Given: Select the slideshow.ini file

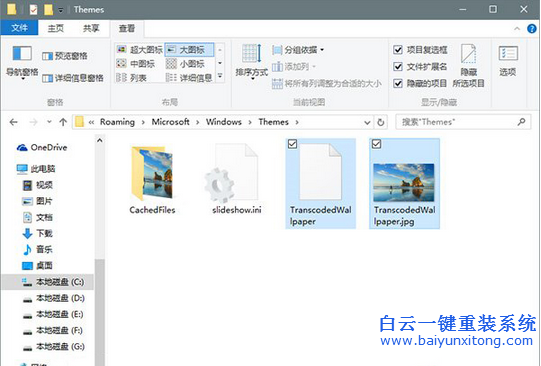Looking at the screenshot, I should 236,179.
